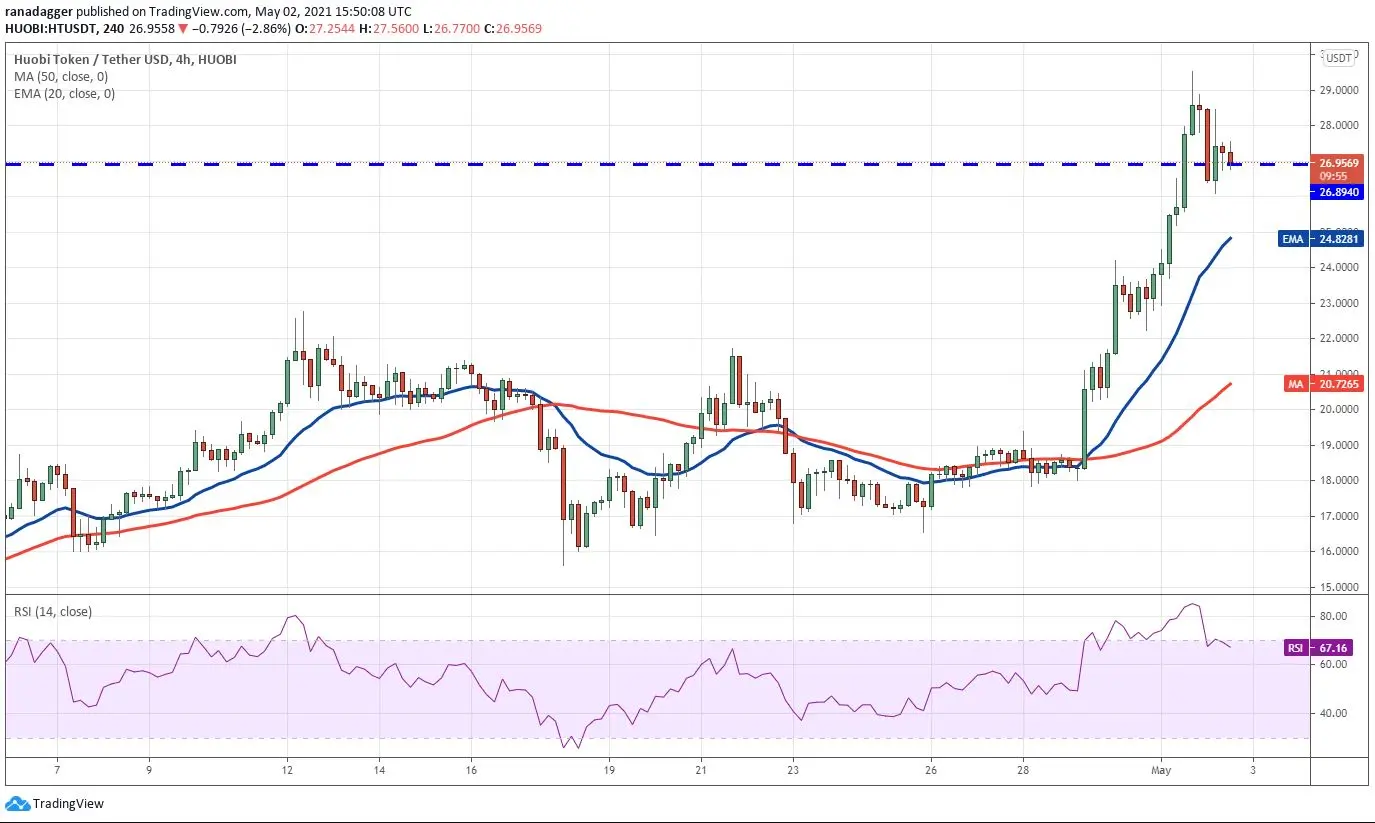Select the EMA (20, close, 0) indicator label

click(64, 94)
